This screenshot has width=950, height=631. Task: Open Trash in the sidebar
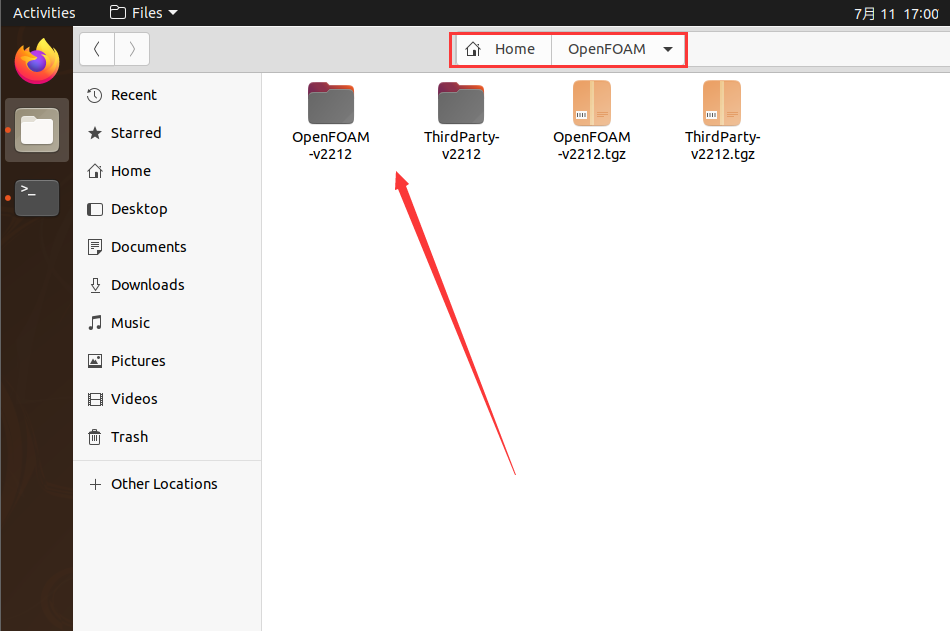(129, 437)
